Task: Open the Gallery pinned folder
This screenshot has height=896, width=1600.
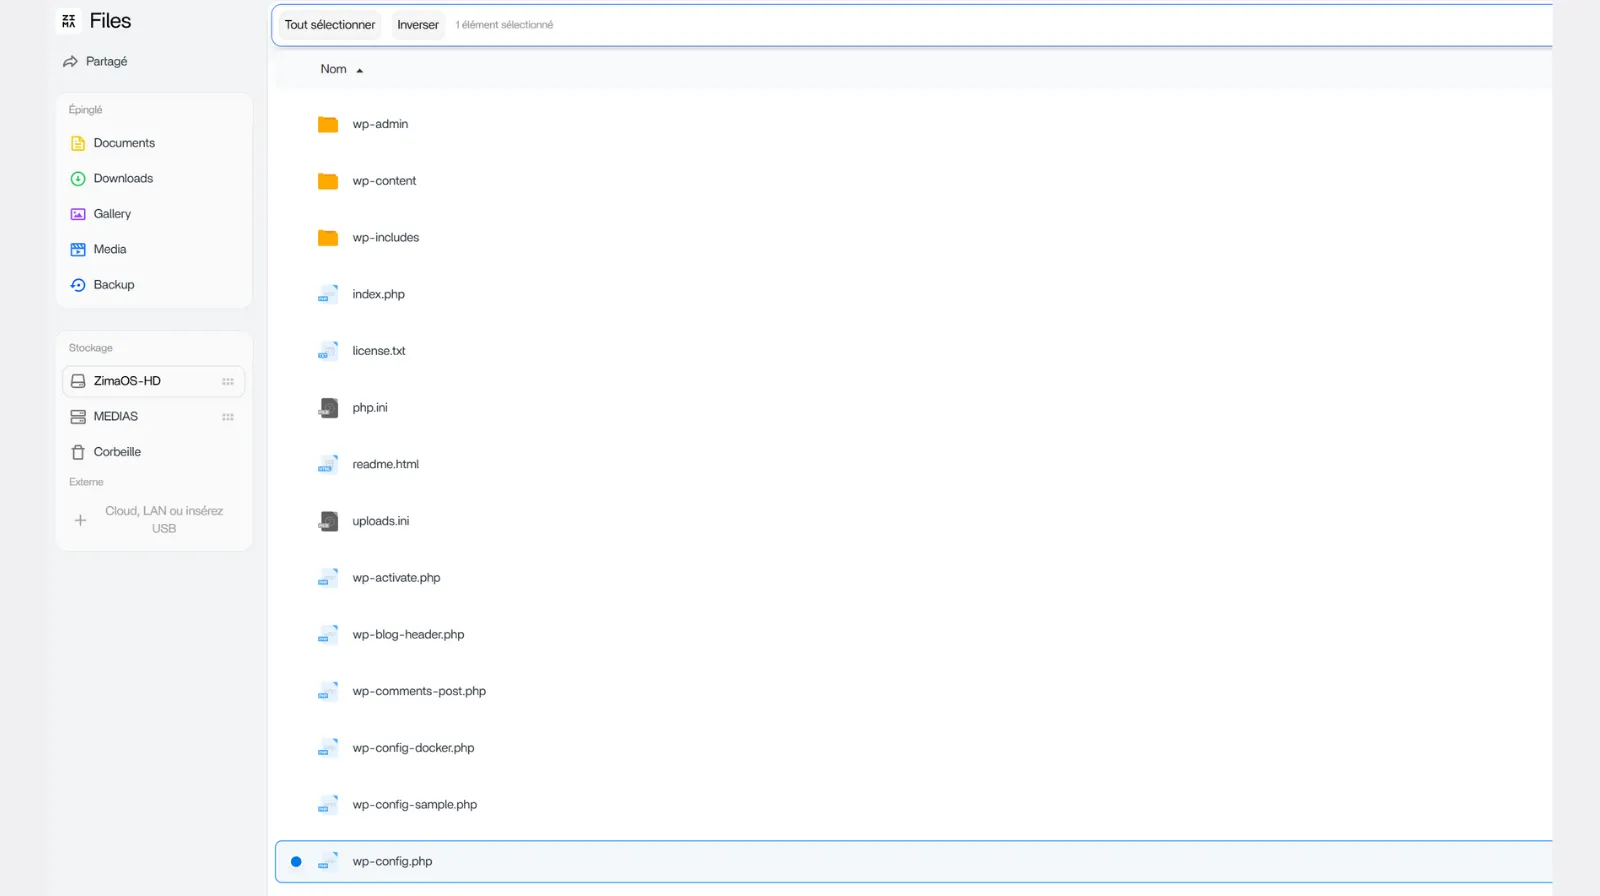Action: [x=111, y=214]
